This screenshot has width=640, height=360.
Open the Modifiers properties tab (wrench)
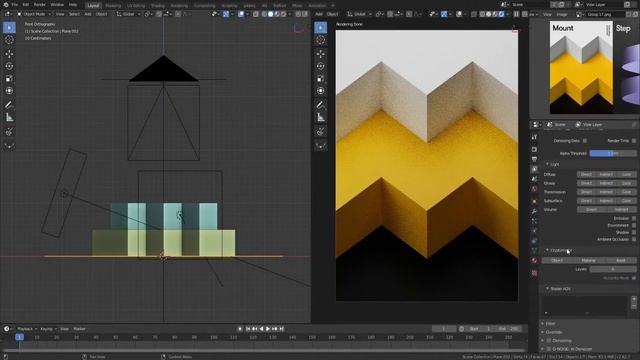pos(534,211)
